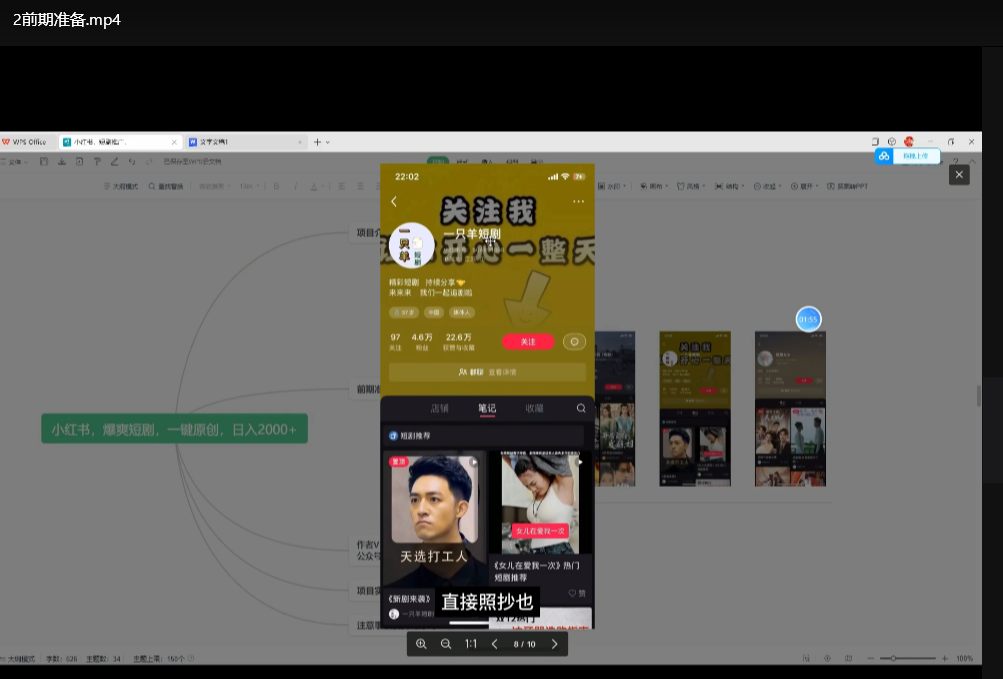Open the 文件 file menu
This screenshot has height=679, width=1003.
pyautogui.click(x=14, y=162)
